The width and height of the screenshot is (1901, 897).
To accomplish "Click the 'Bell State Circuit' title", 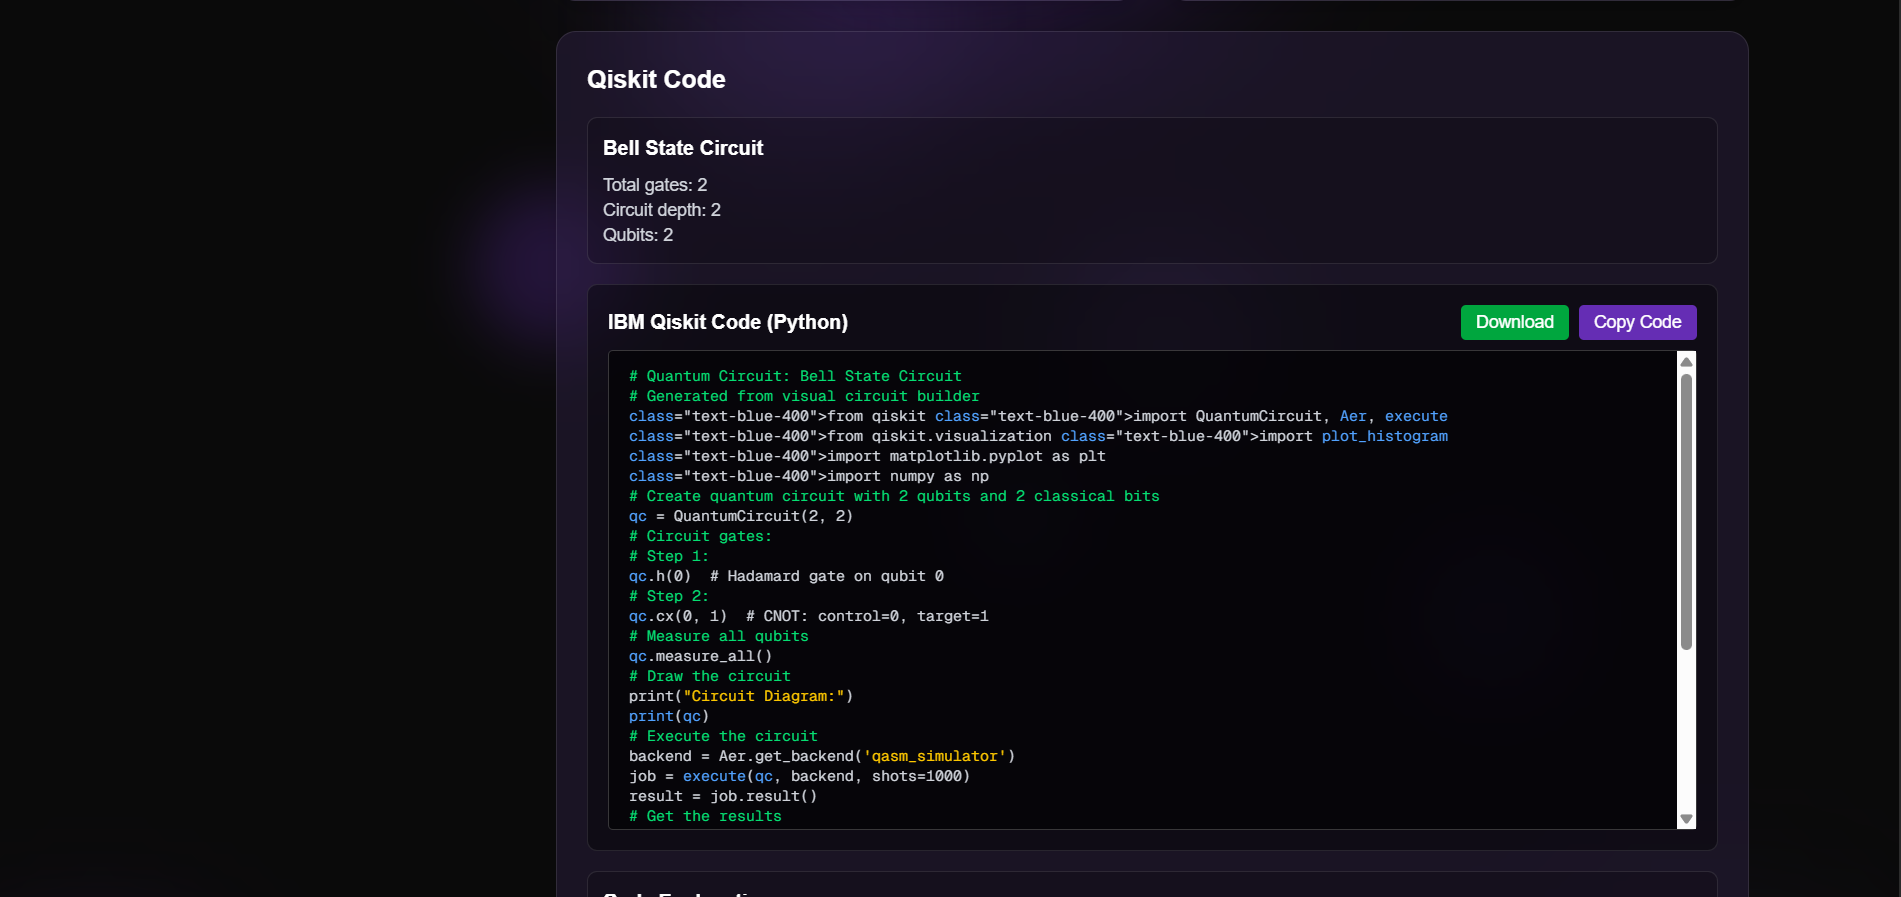I will (683, 148).
